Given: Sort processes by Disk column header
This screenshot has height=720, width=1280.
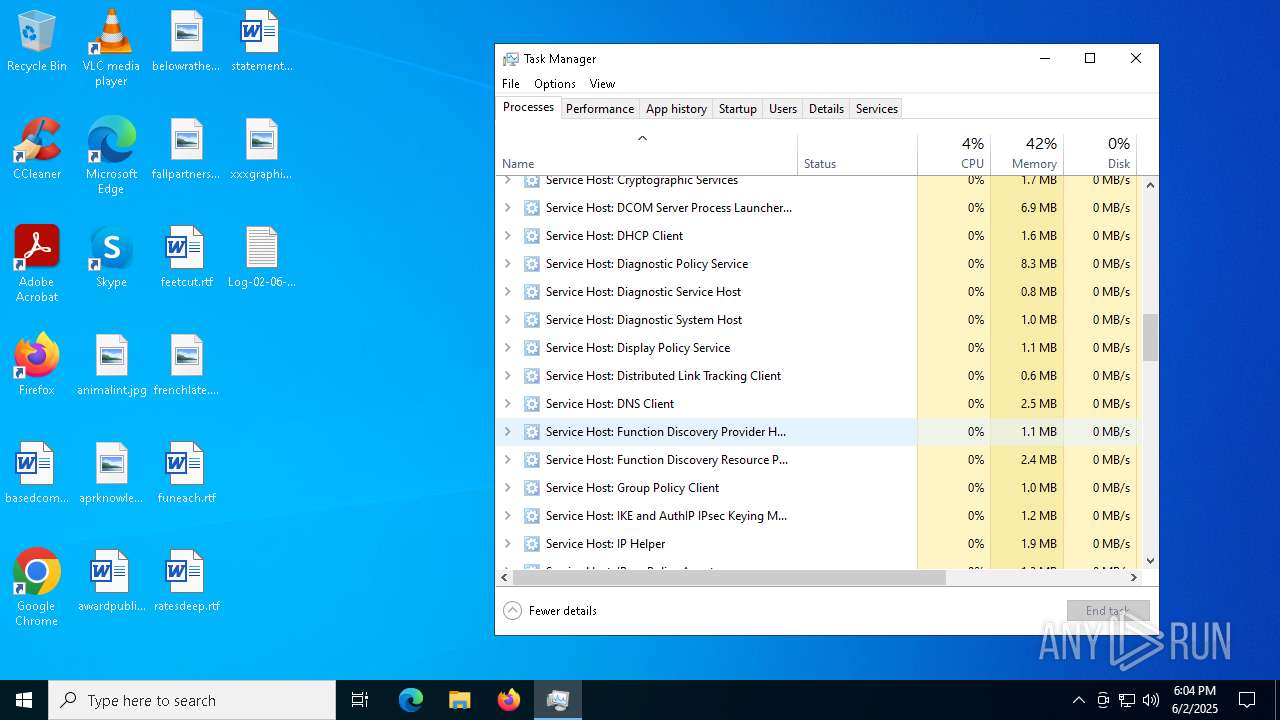Looking at the screenshot, I should [1100, 153].
